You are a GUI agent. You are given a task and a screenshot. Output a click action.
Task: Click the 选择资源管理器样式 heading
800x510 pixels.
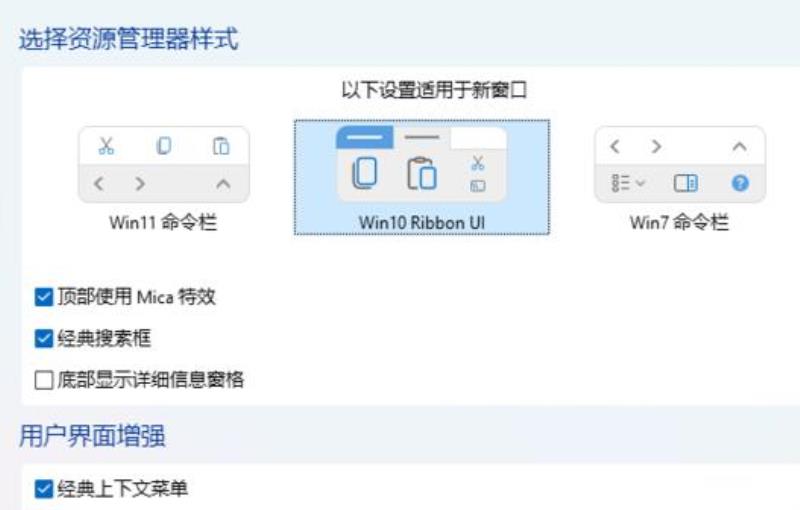129,39
